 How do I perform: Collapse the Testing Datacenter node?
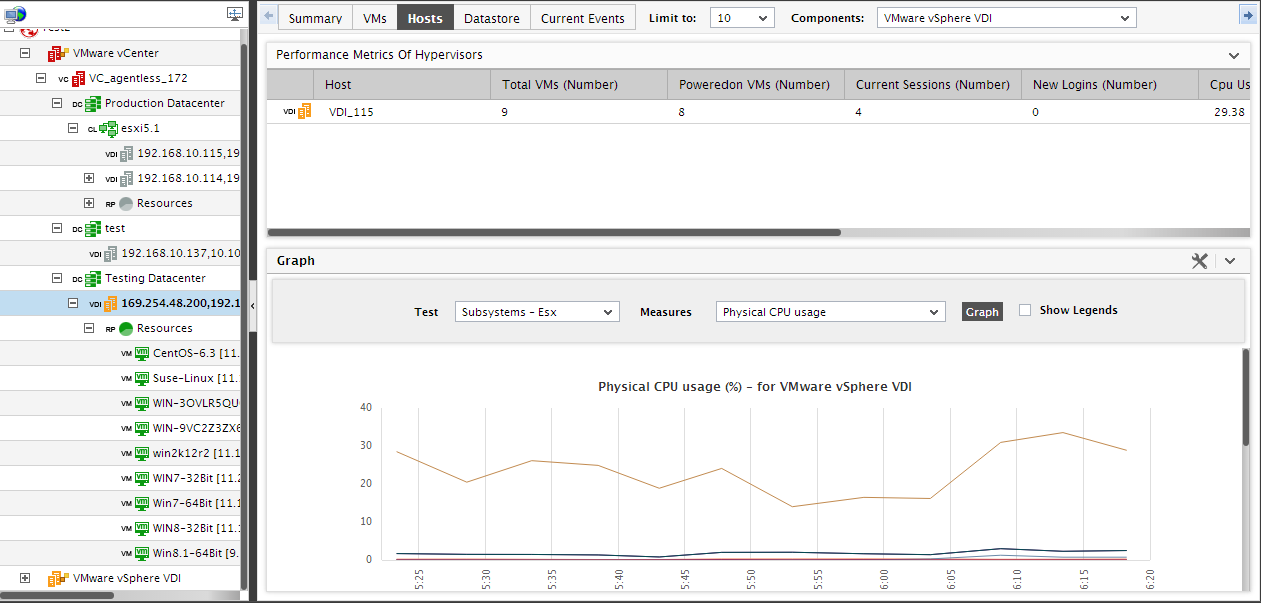pyautogui.click(x=57, y=278)
